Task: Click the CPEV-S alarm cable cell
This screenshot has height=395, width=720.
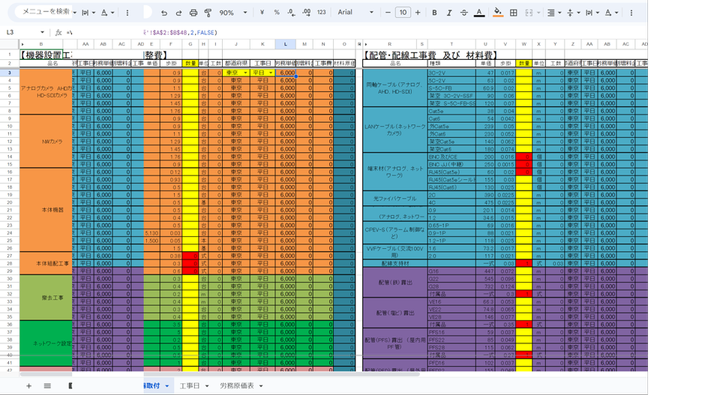Action: click(395, 233)
